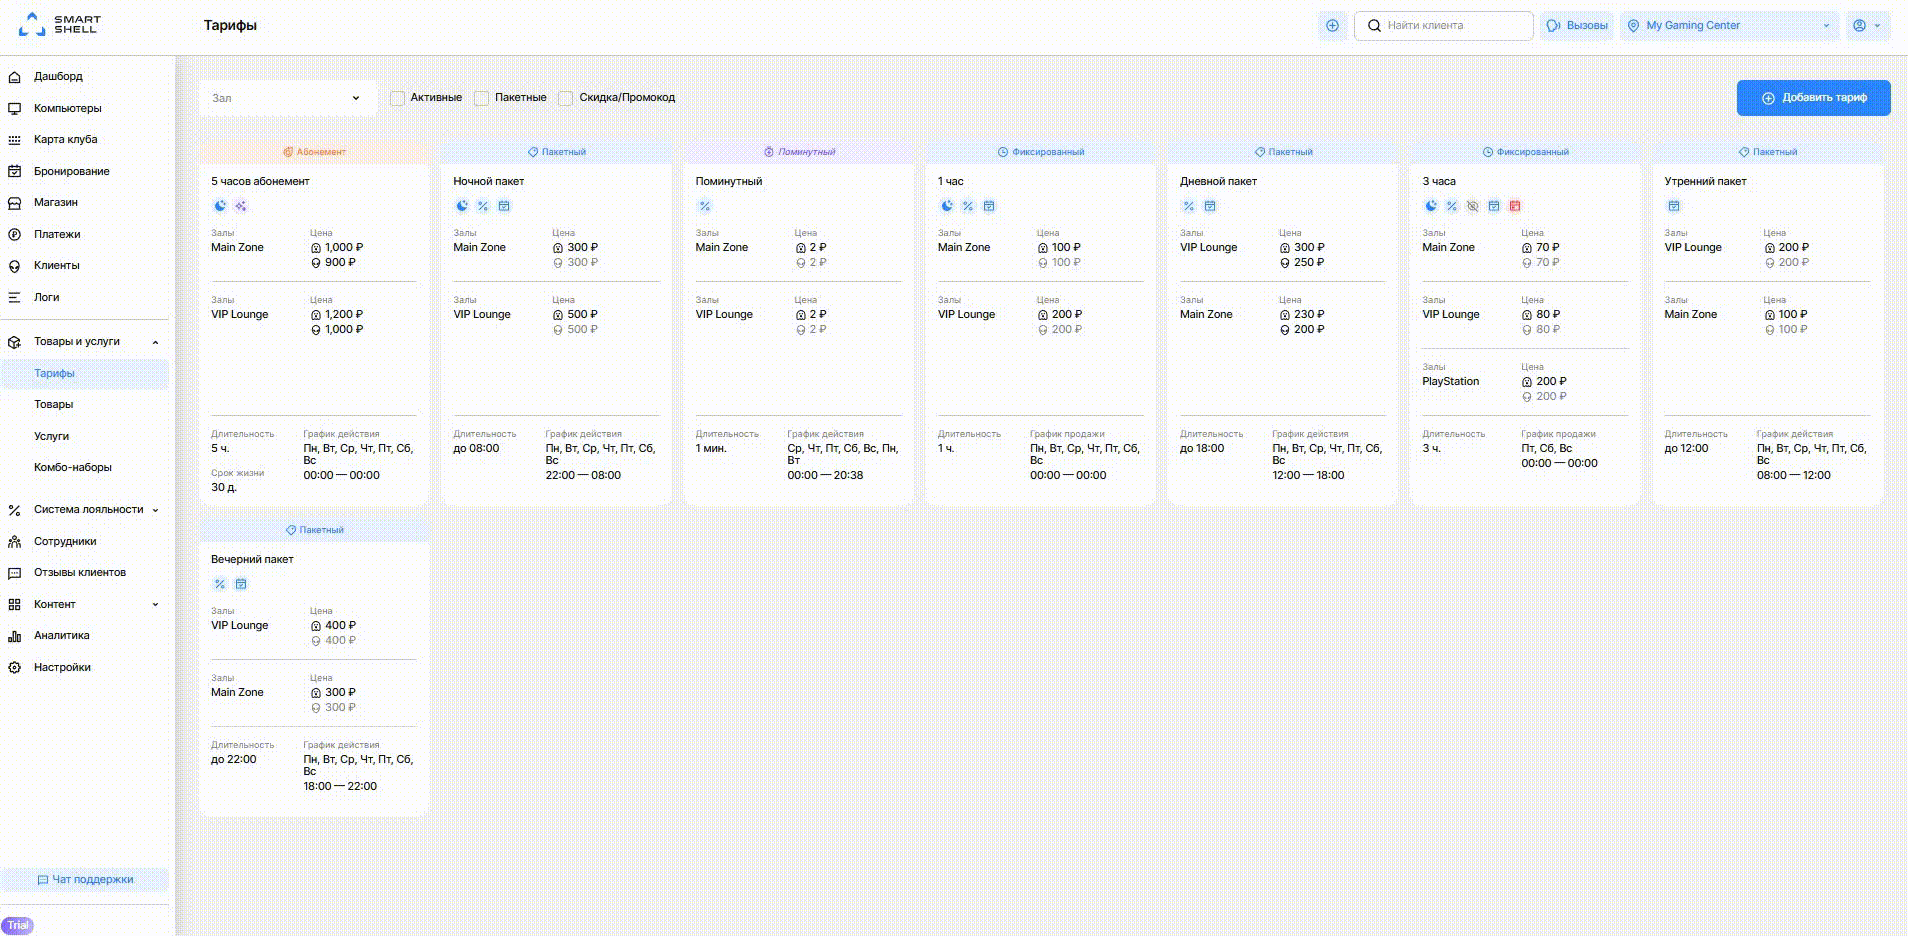
Task: Click percent icon on Вечерний пакет card
Action: (220, 584)
